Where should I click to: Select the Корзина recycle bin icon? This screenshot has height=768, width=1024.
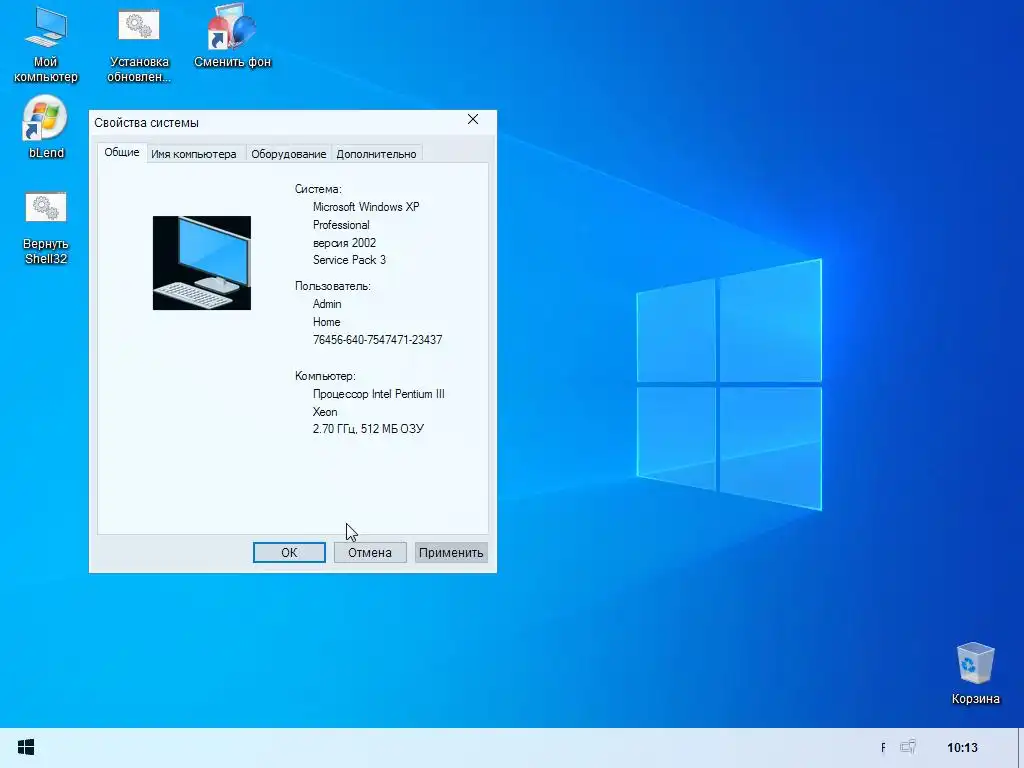976,673
